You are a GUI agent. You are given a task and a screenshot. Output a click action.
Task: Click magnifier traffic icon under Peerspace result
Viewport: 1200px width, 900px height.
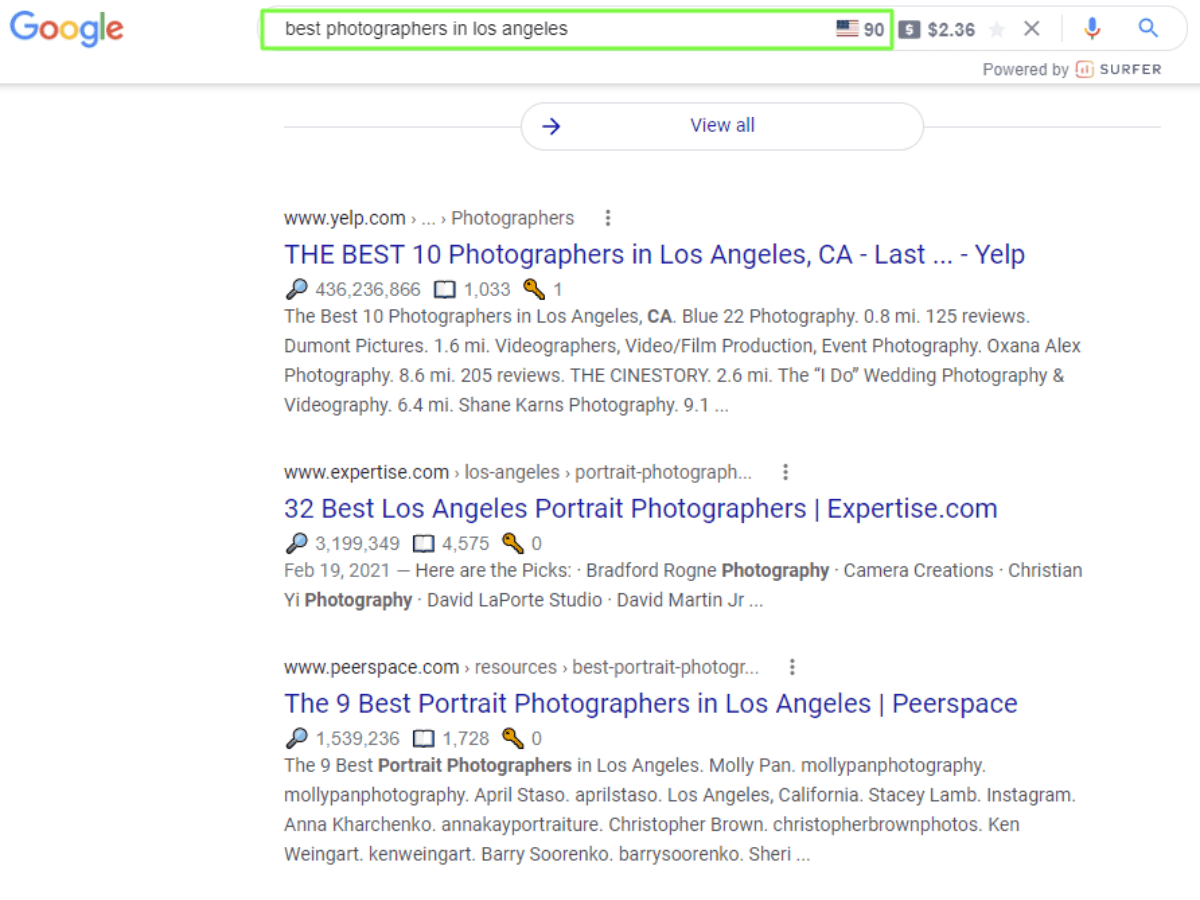(x=296, y=739)
